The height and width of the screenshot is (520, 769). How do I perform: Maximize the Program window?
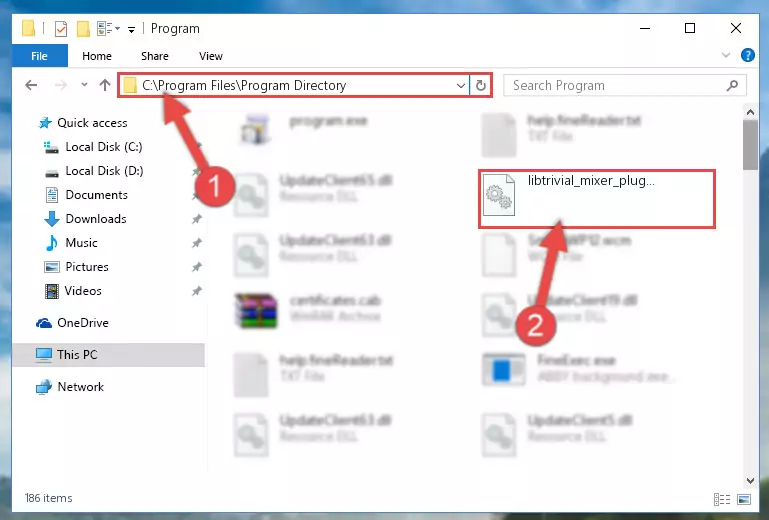click(690, 28)
